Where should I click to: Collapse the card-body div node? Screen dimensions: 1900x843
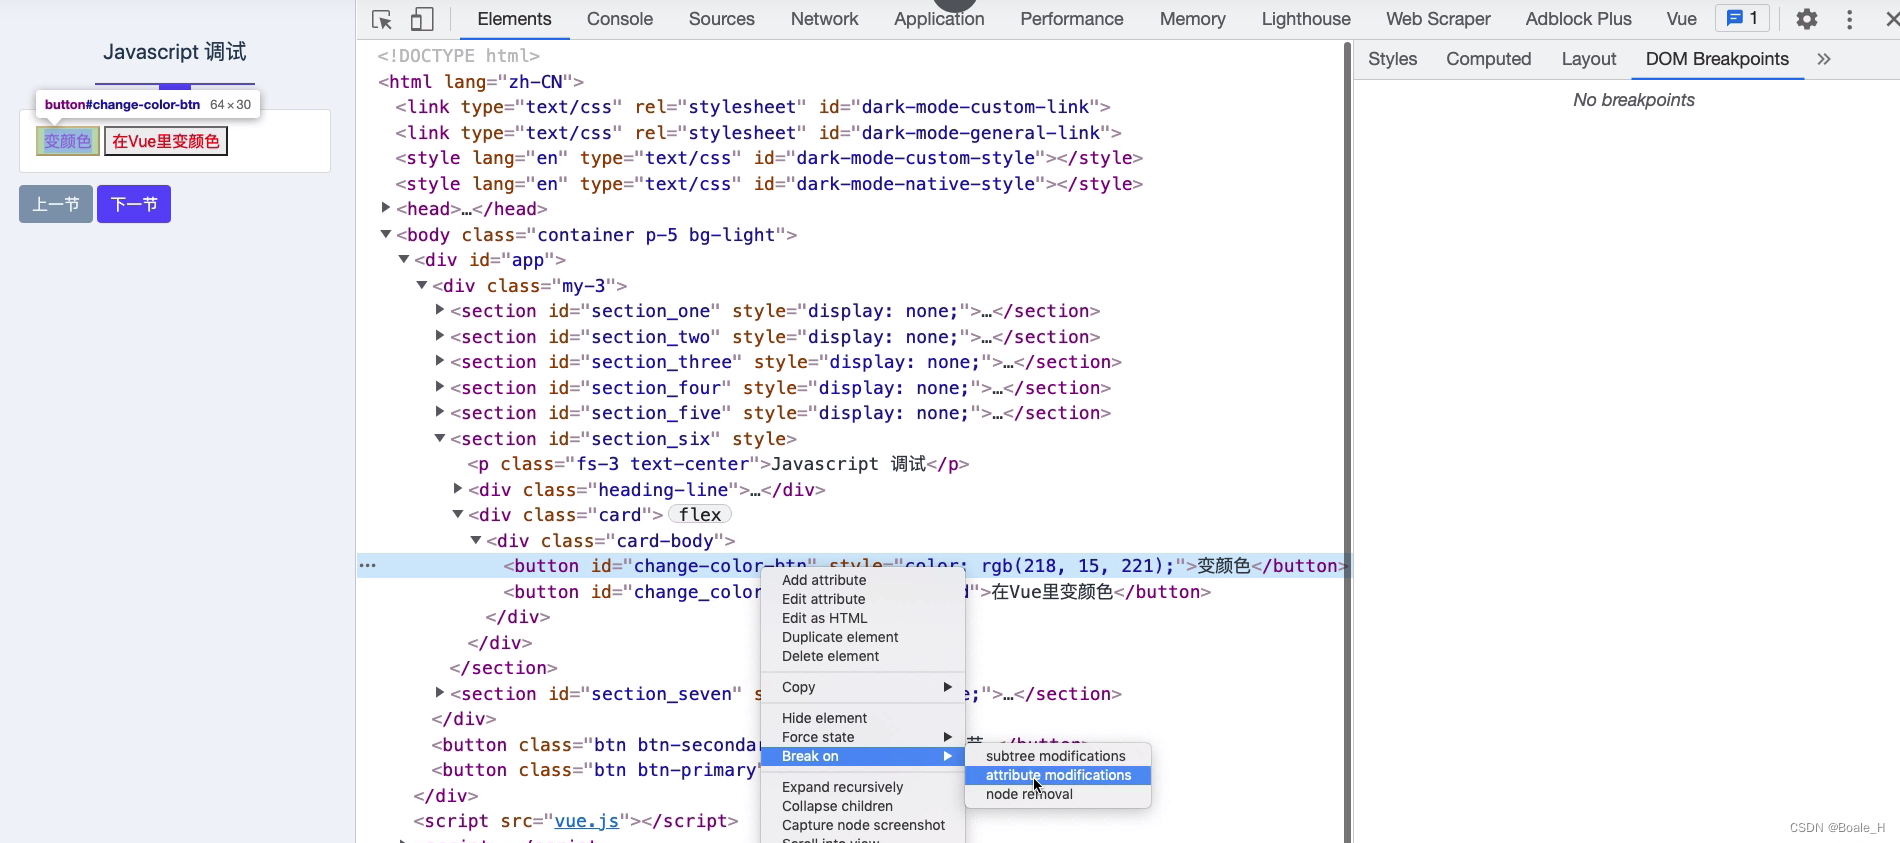476,540
